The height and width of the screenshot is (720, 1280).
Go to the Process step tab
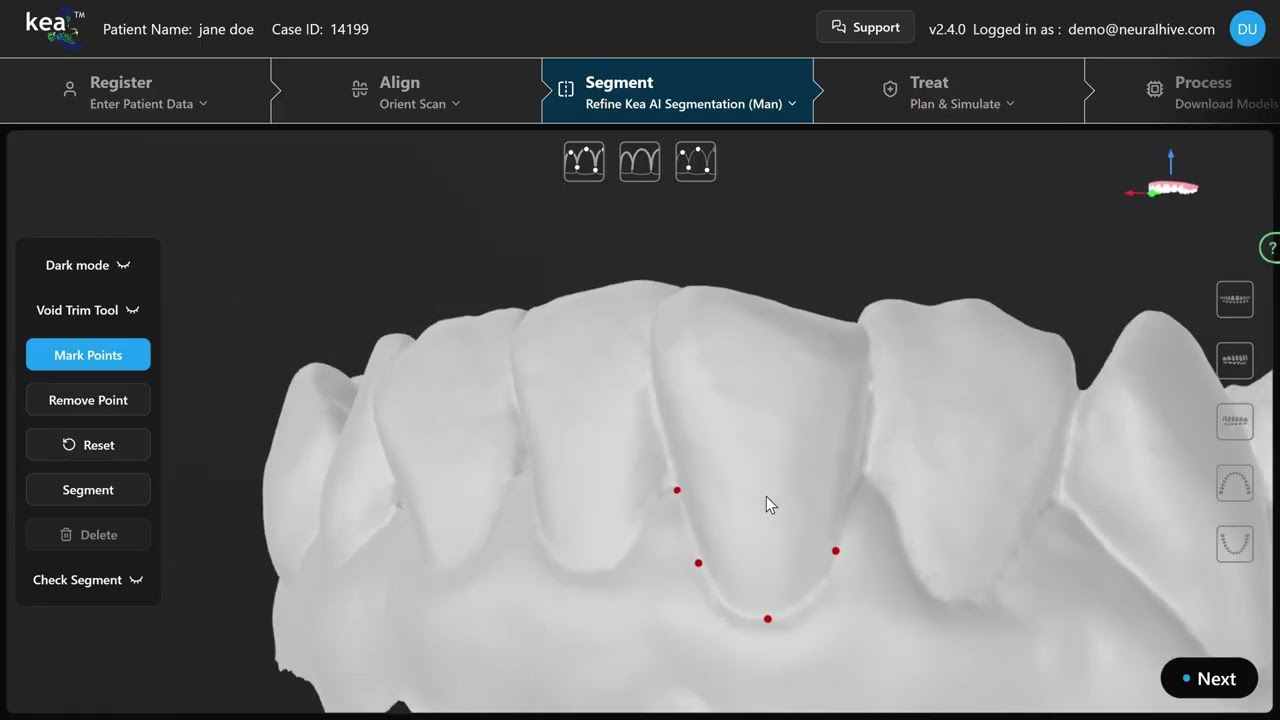coord(1182,91)
